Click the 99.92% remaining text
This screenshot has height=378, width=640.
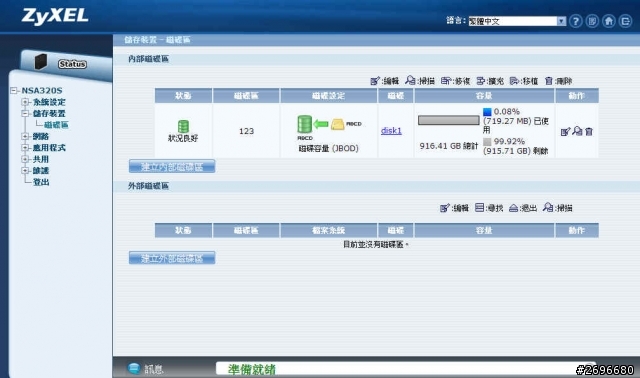(509, 141)
